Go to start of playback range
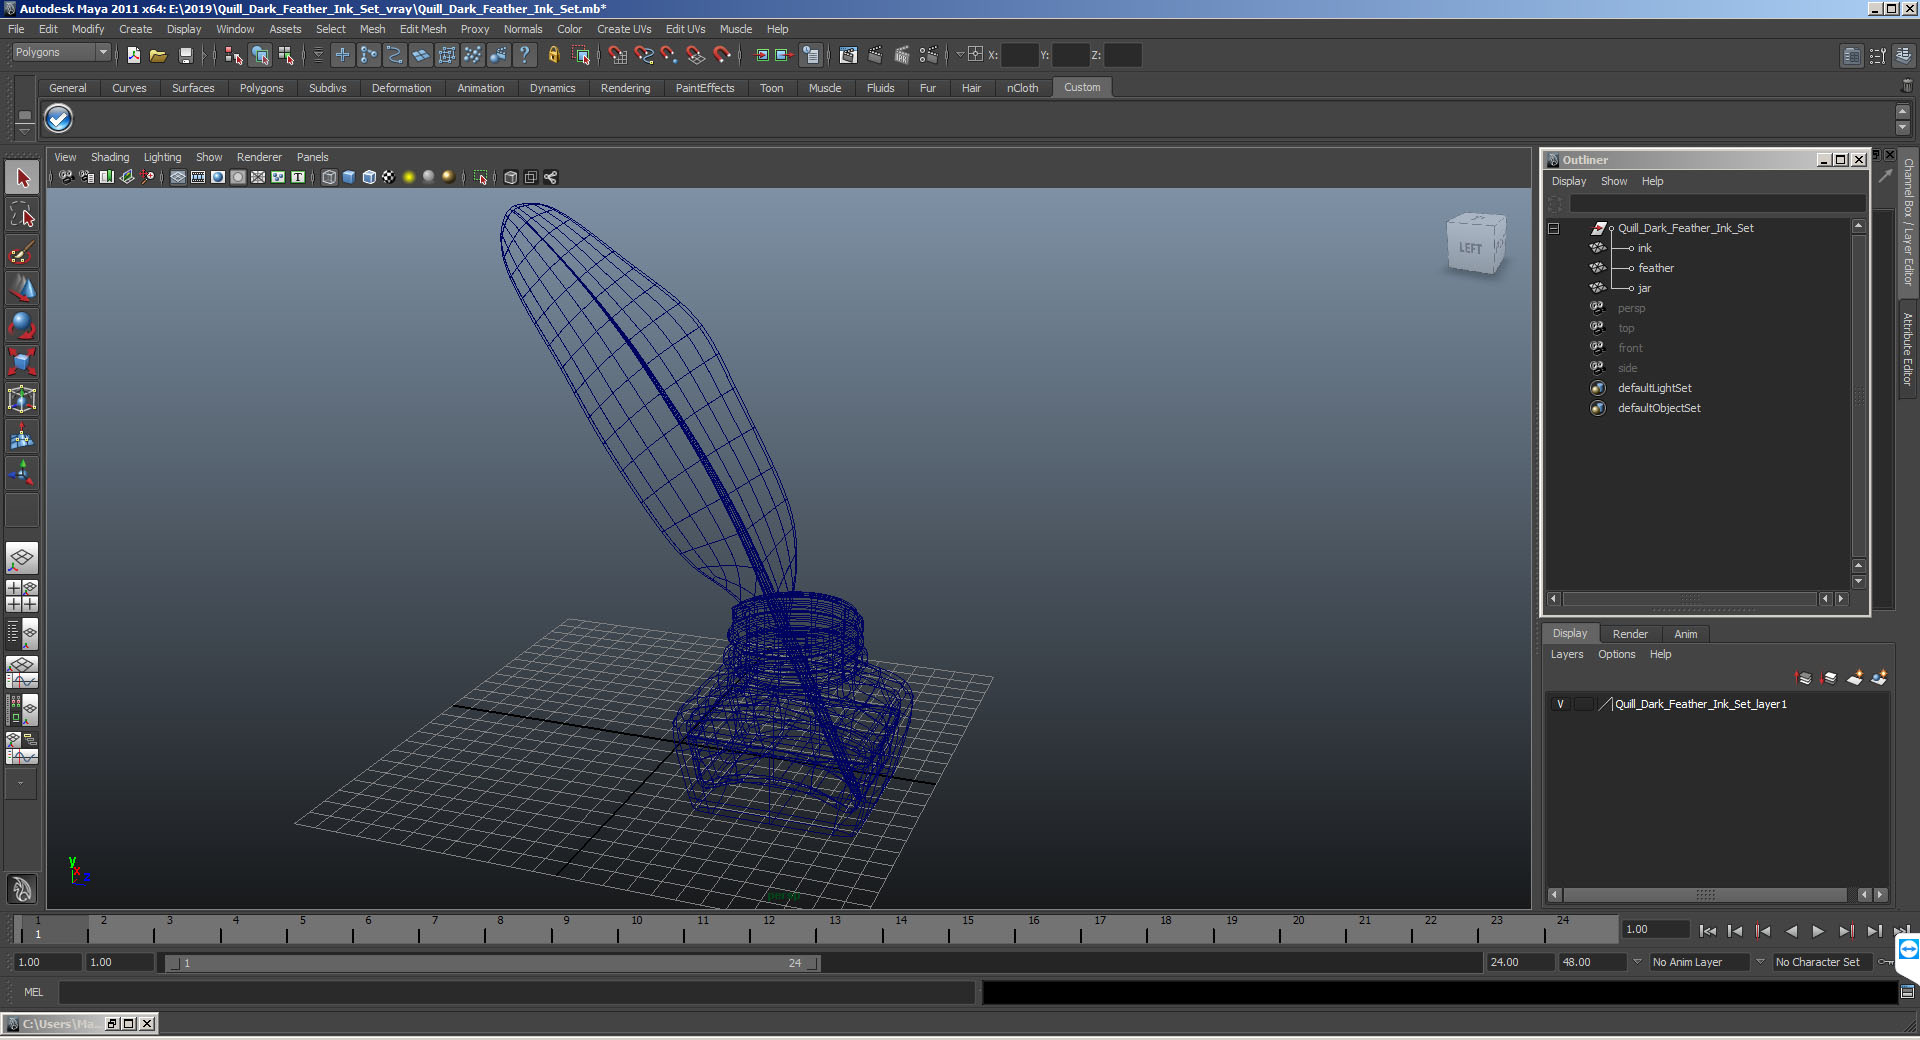Image resolution: width=1920 pixels, height=1040 pixels. 1708,931
